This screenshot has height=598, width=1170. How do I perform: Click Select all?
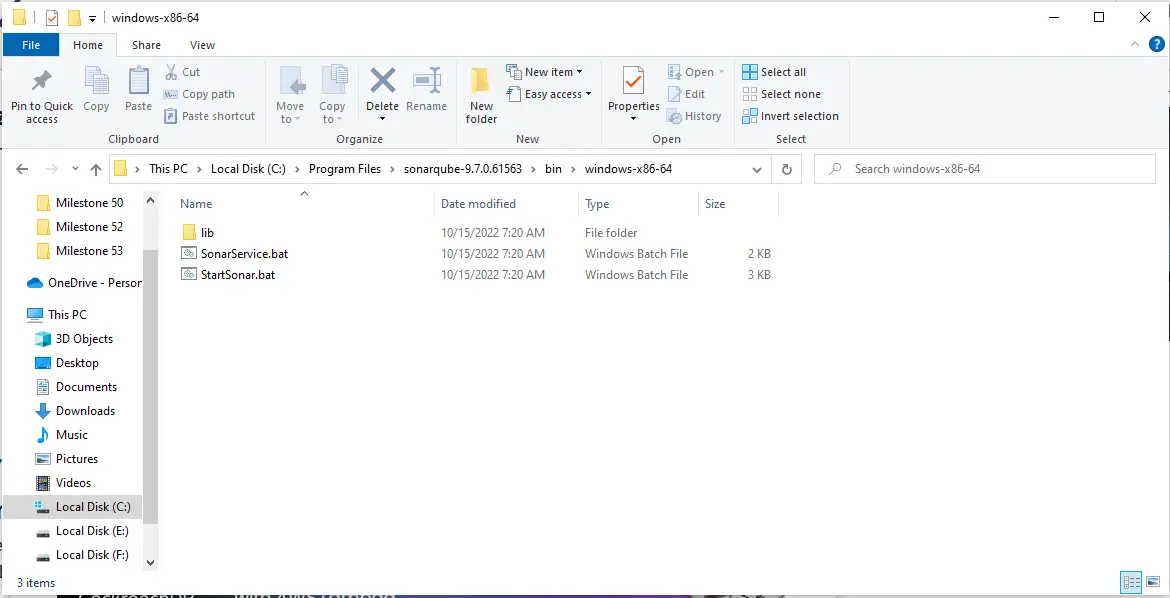coord(775,72)
